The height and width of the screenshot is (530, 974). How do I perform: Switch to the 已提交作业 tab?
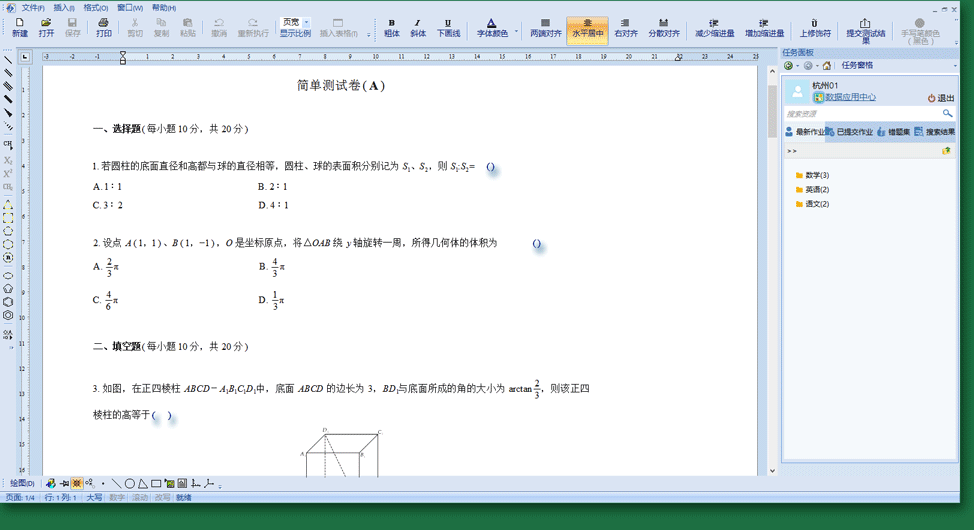[x=849, y=132]
